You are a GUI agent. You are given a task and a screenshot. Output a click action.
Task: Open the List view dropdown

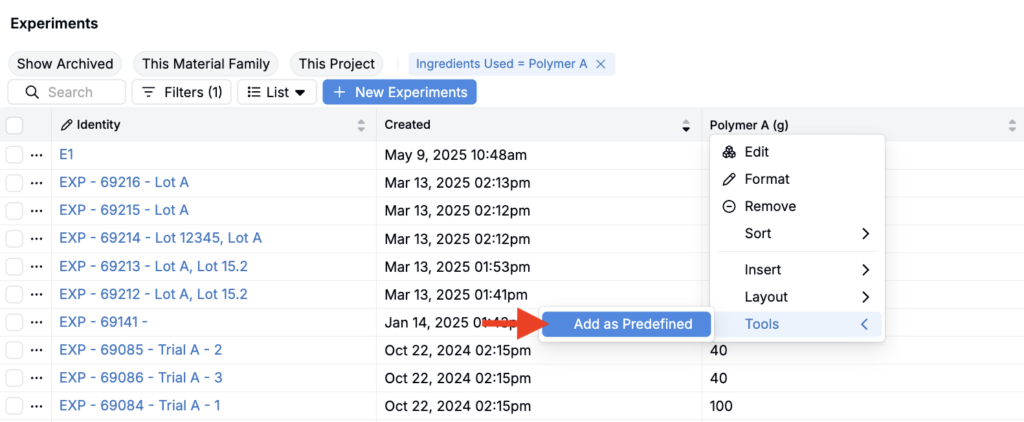277,92
